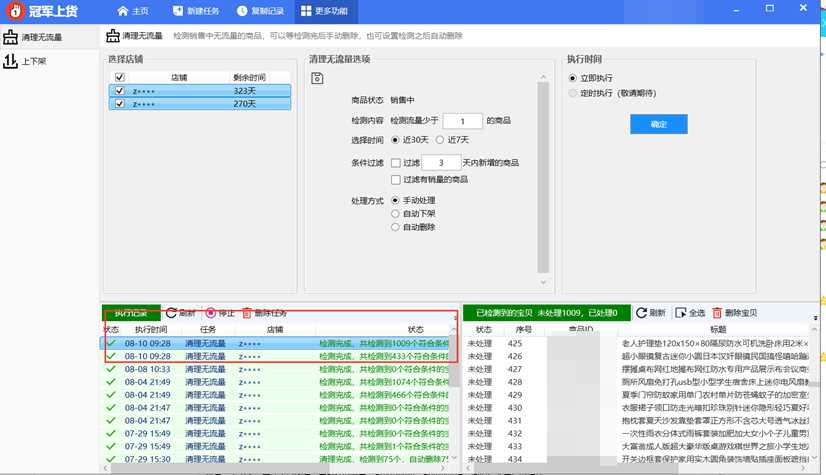Refresh the detected items list on the right
826x475 pixels.
(638, 313)
